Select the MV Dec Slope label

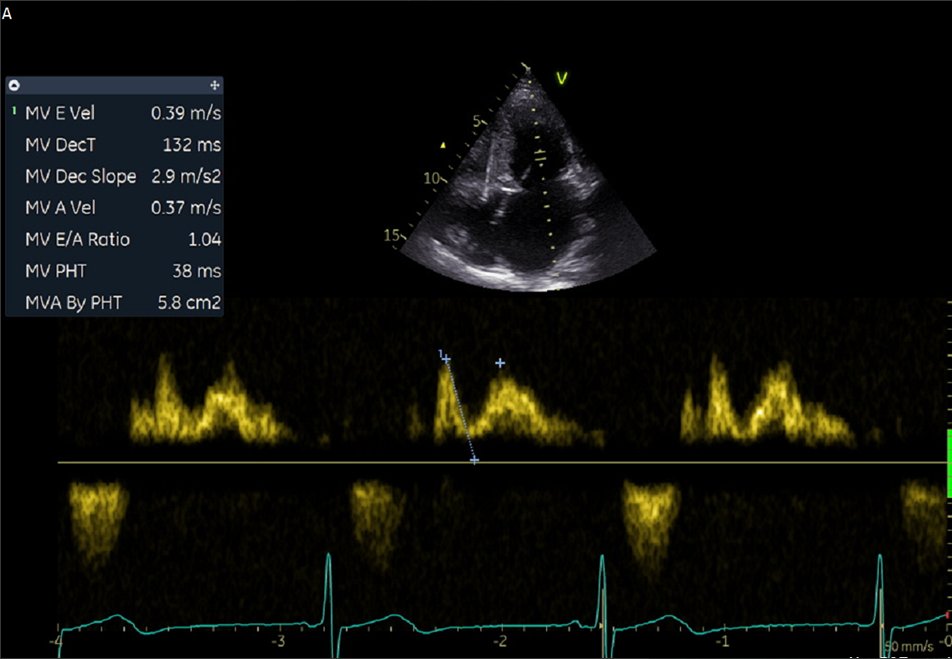pos(81,176)
